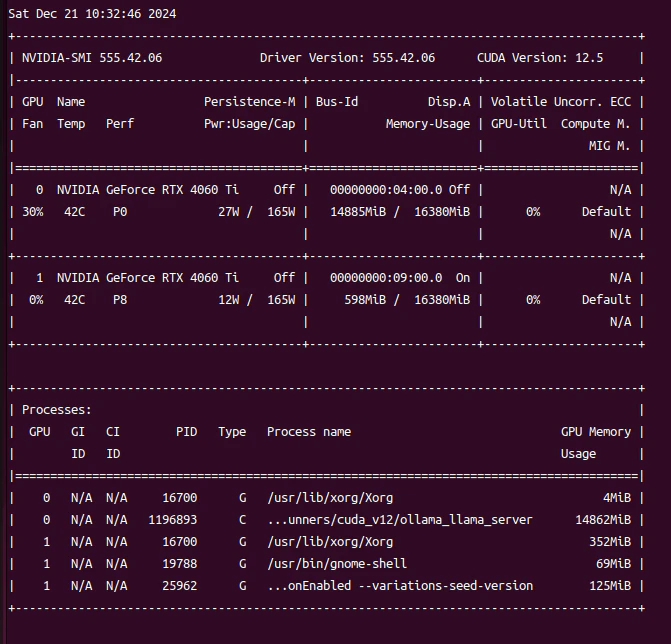Click the Persistence-M column header
The height and width of the screenshot is (644, 671).
pos(249,102)
